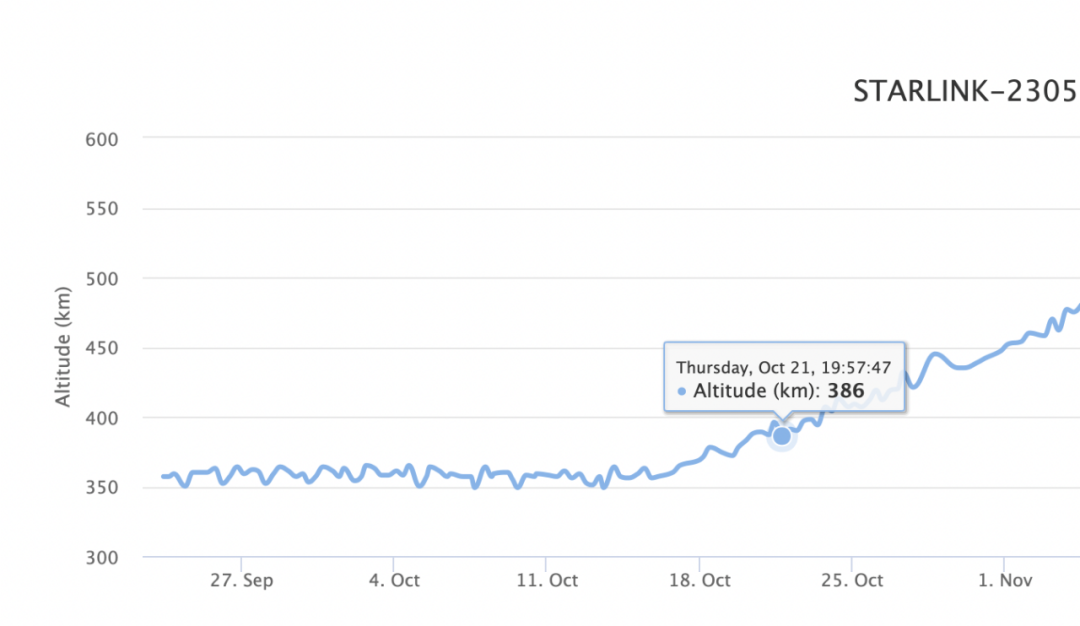Click the STARLINK-2305 chart title
The width and height of the screenshot is (1080, 626).
click(x=966, y=91)
